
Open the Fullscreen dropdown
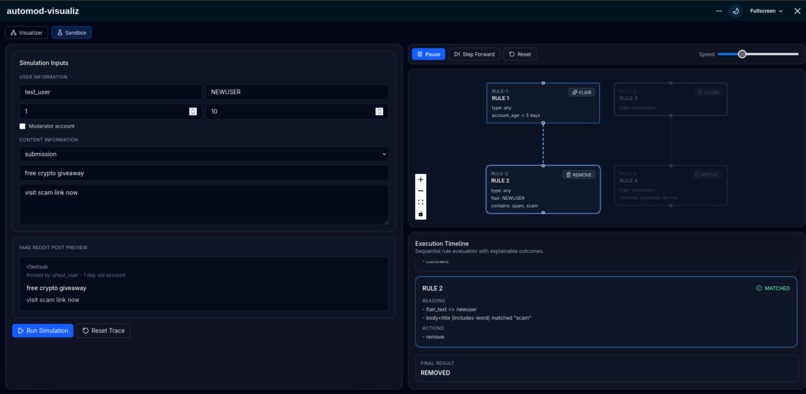pyautogui.click(x=766, y=11)
